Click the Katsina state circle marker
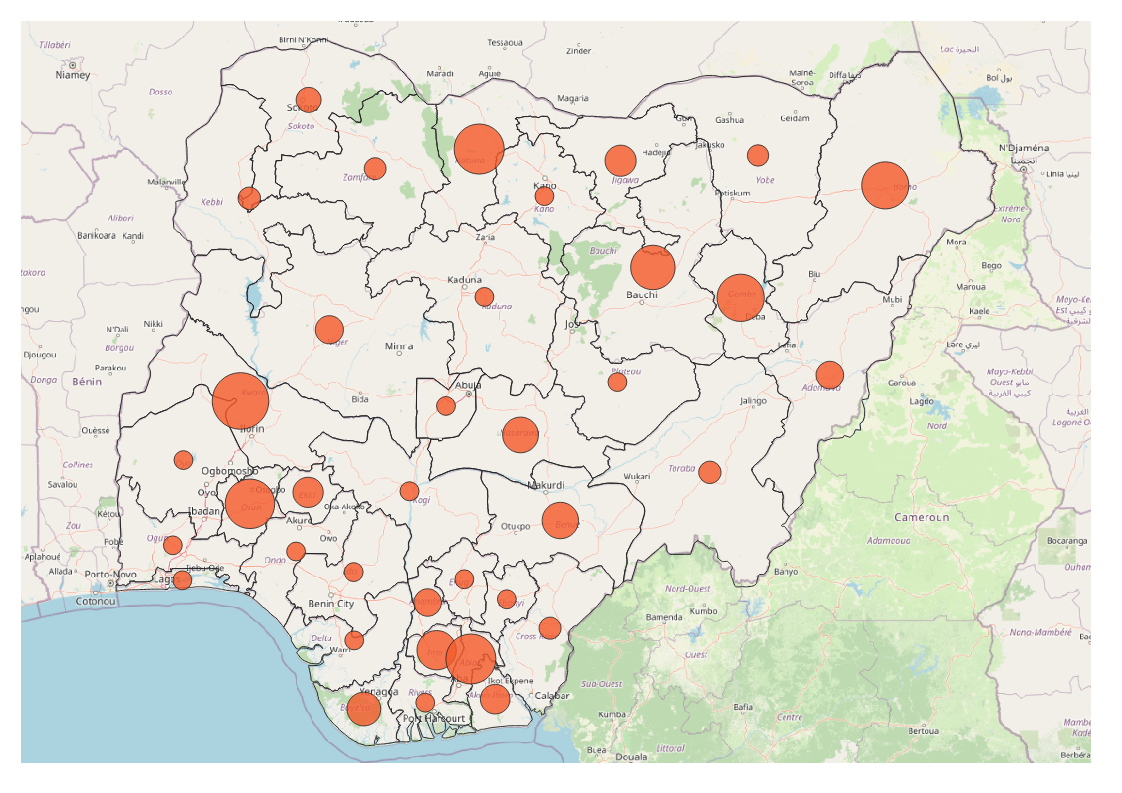 [477, 151]
